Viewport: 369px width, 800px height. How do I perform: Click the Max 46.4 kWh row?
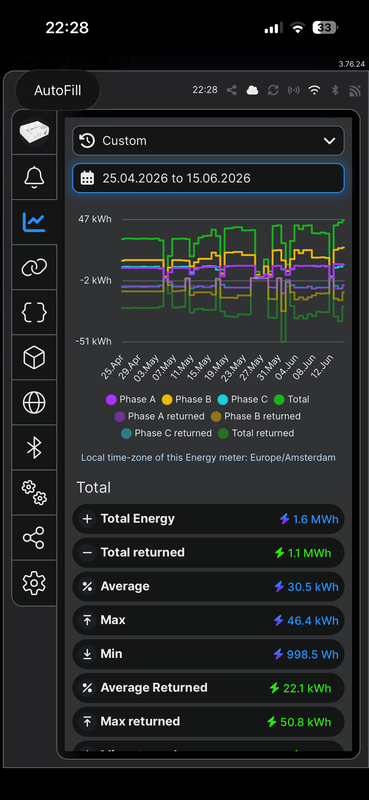(x=208, y=620)
